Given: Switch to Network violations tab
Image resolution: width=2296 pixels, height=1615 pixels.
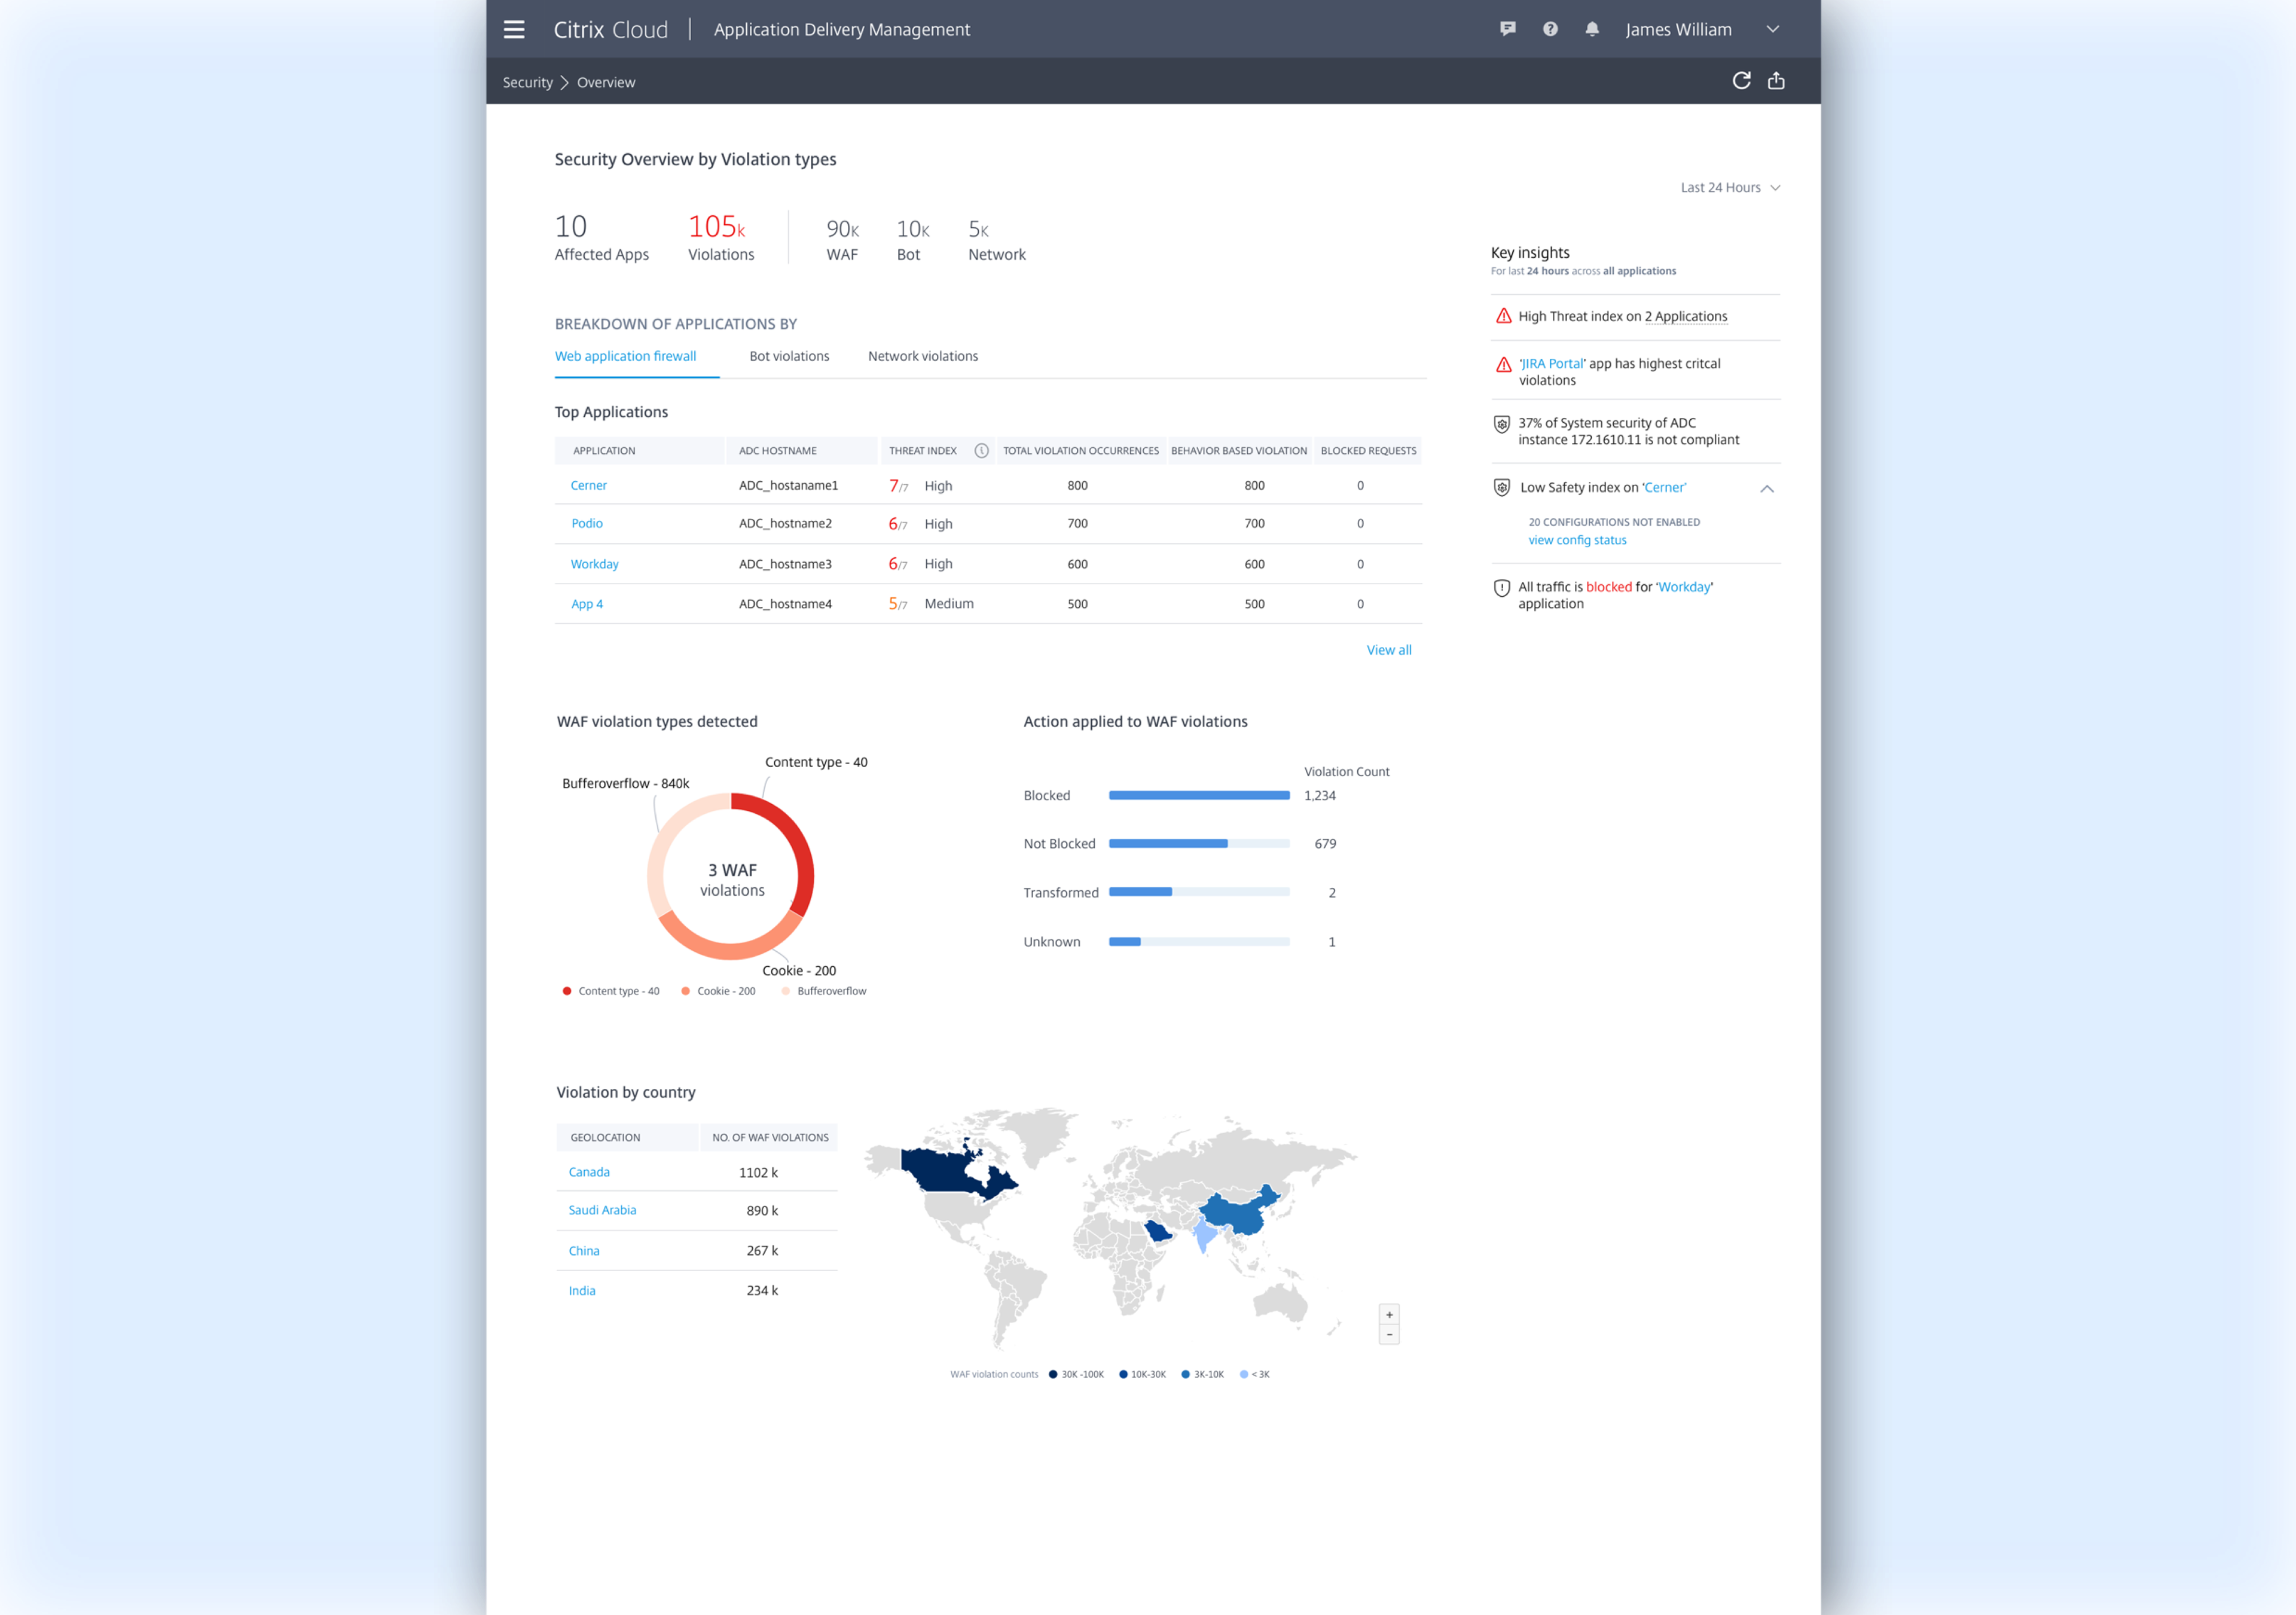Looking at the screenshot, I should (x=922, y=356).
